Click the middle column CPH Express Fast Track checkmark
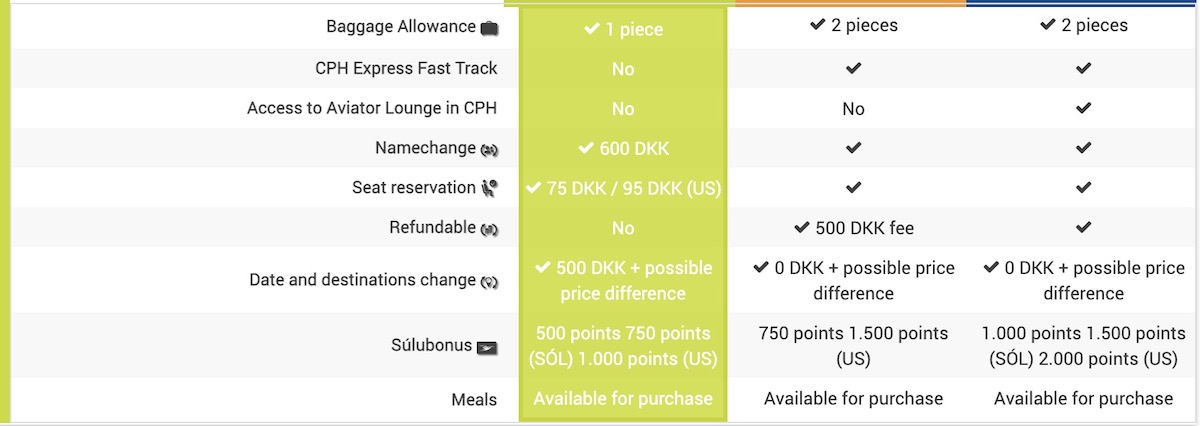The image size is (1200, 426). [x=853, y=69]
